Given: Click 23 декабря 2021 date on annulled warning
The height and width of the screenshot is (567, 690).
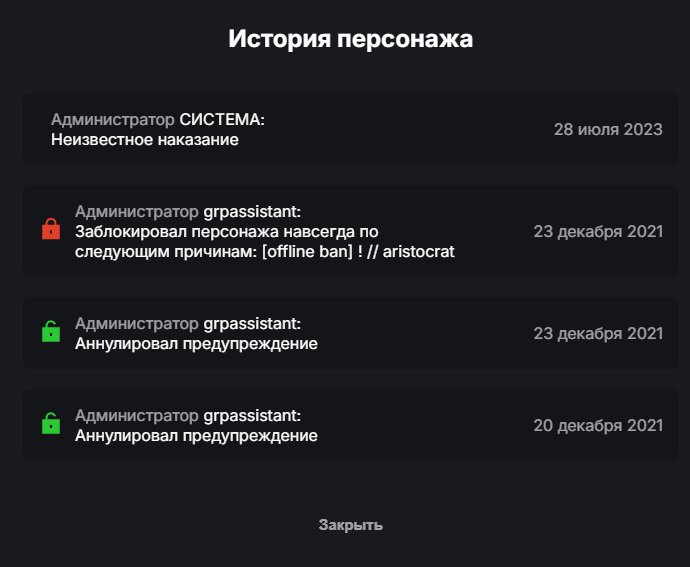Looking at the screenshot, I should pyautogui.click(x=598, y=333).
